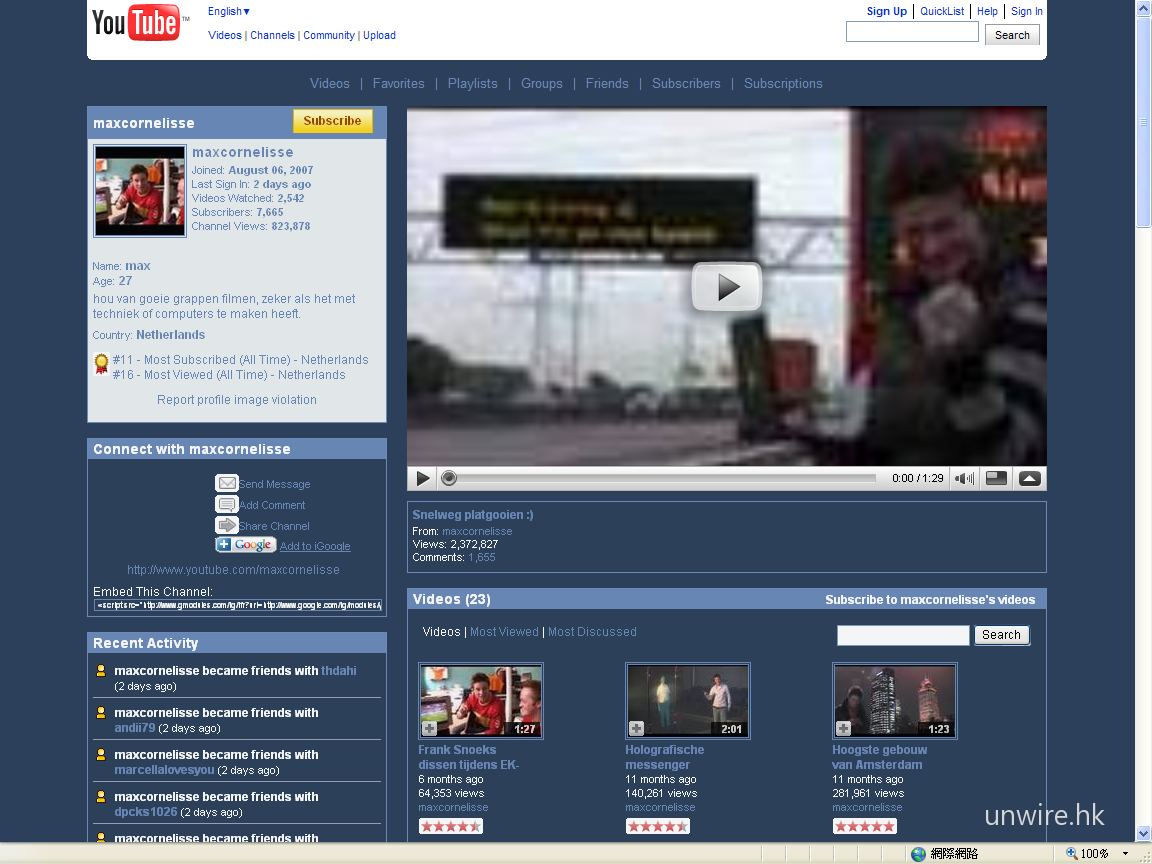The height and width of the screenshot is (864, 1152).
Task: Click the browser zoom magnifier icon
Action: [1072, 853]
